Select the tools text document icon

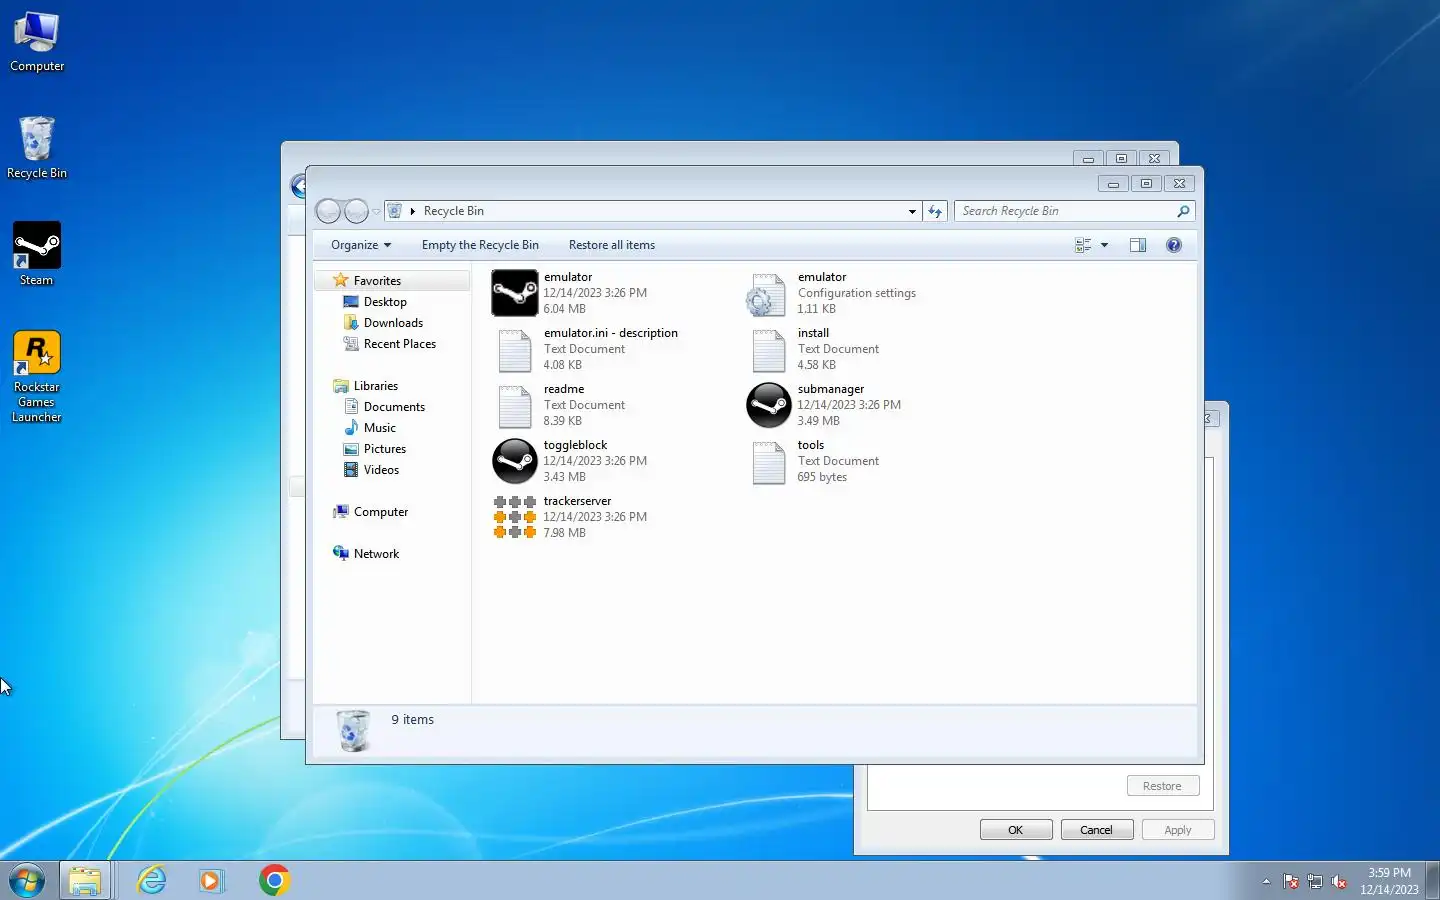point(768,461)
